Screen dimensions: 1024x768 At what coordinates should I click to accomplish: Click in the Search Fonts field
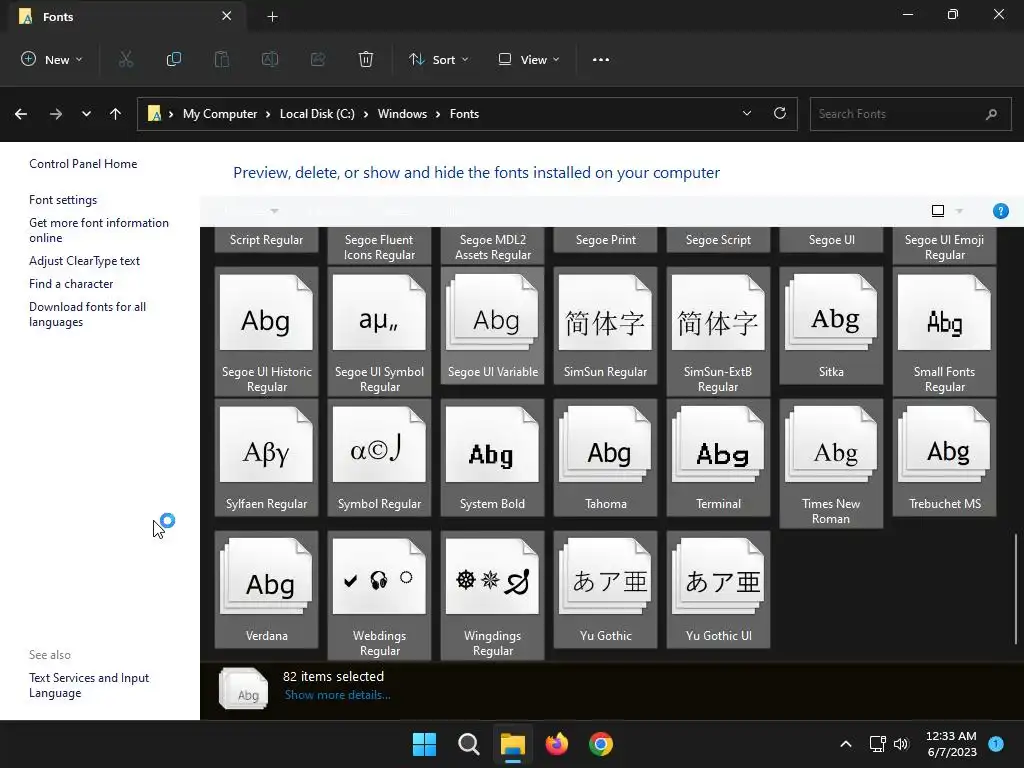point(910,114)
